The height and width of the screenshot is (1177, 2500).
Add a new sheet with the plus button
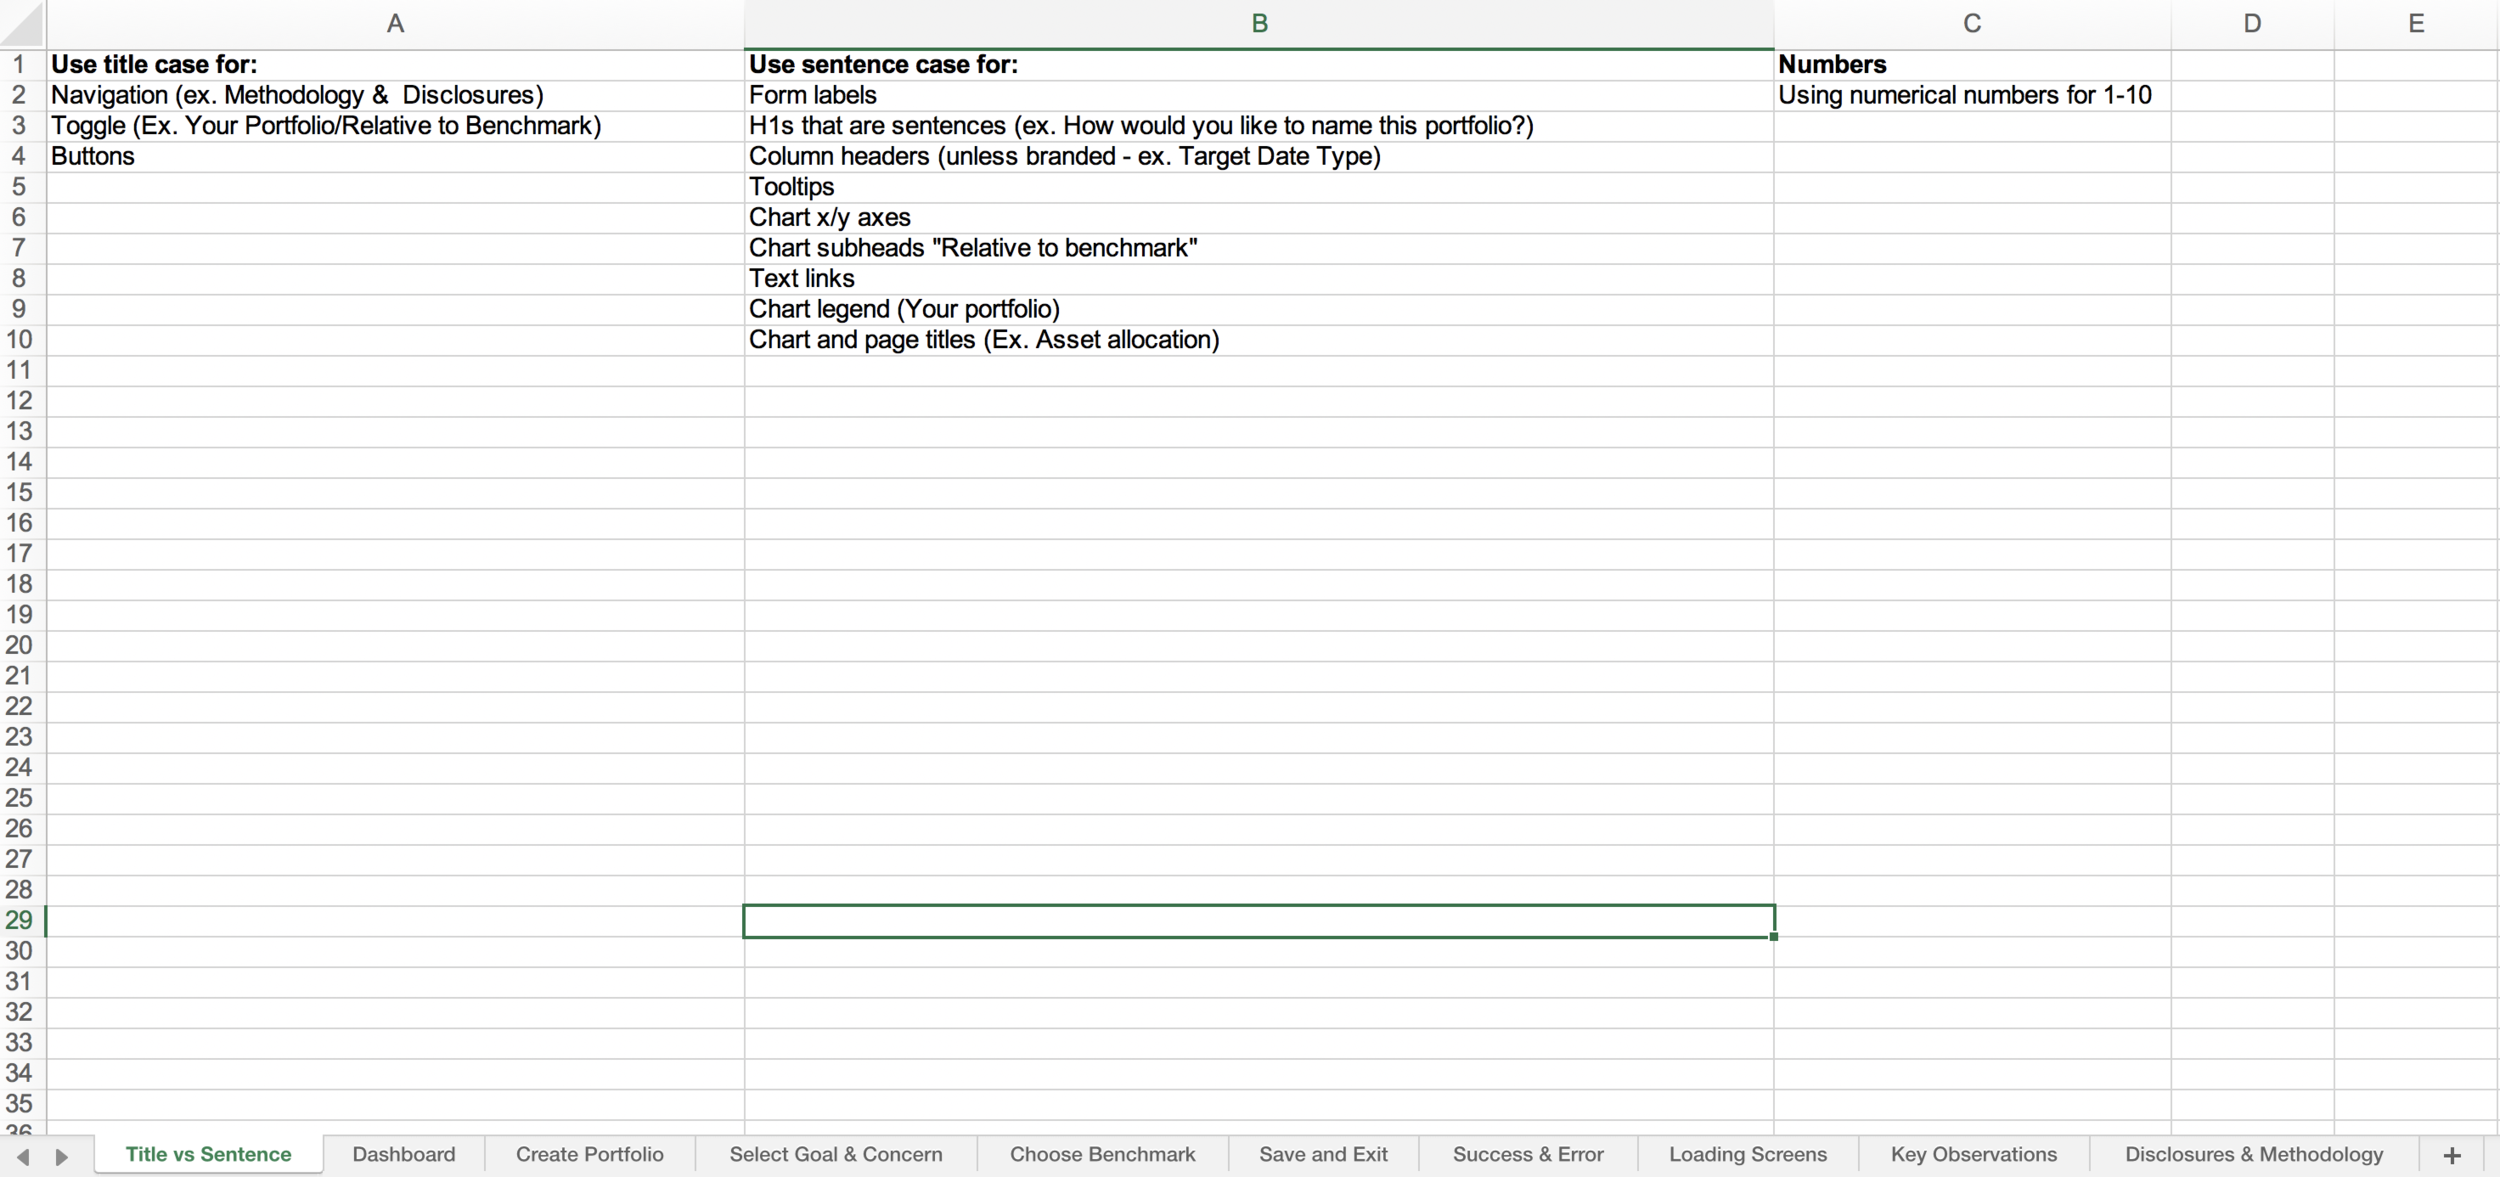click(x=2452, y=1154)
